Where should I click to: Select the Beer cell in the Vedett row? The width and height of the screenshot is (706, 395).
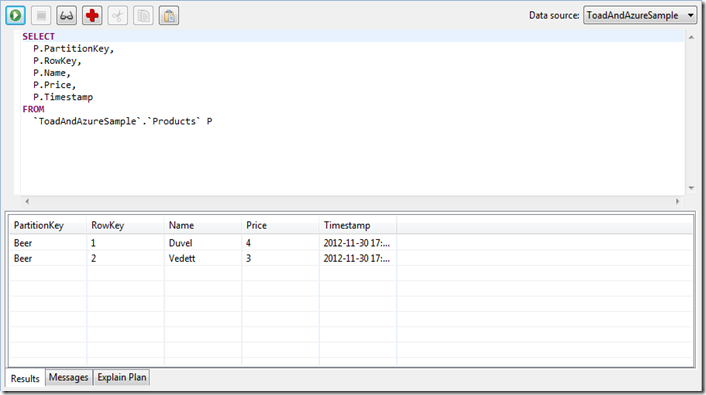point(48,259)
